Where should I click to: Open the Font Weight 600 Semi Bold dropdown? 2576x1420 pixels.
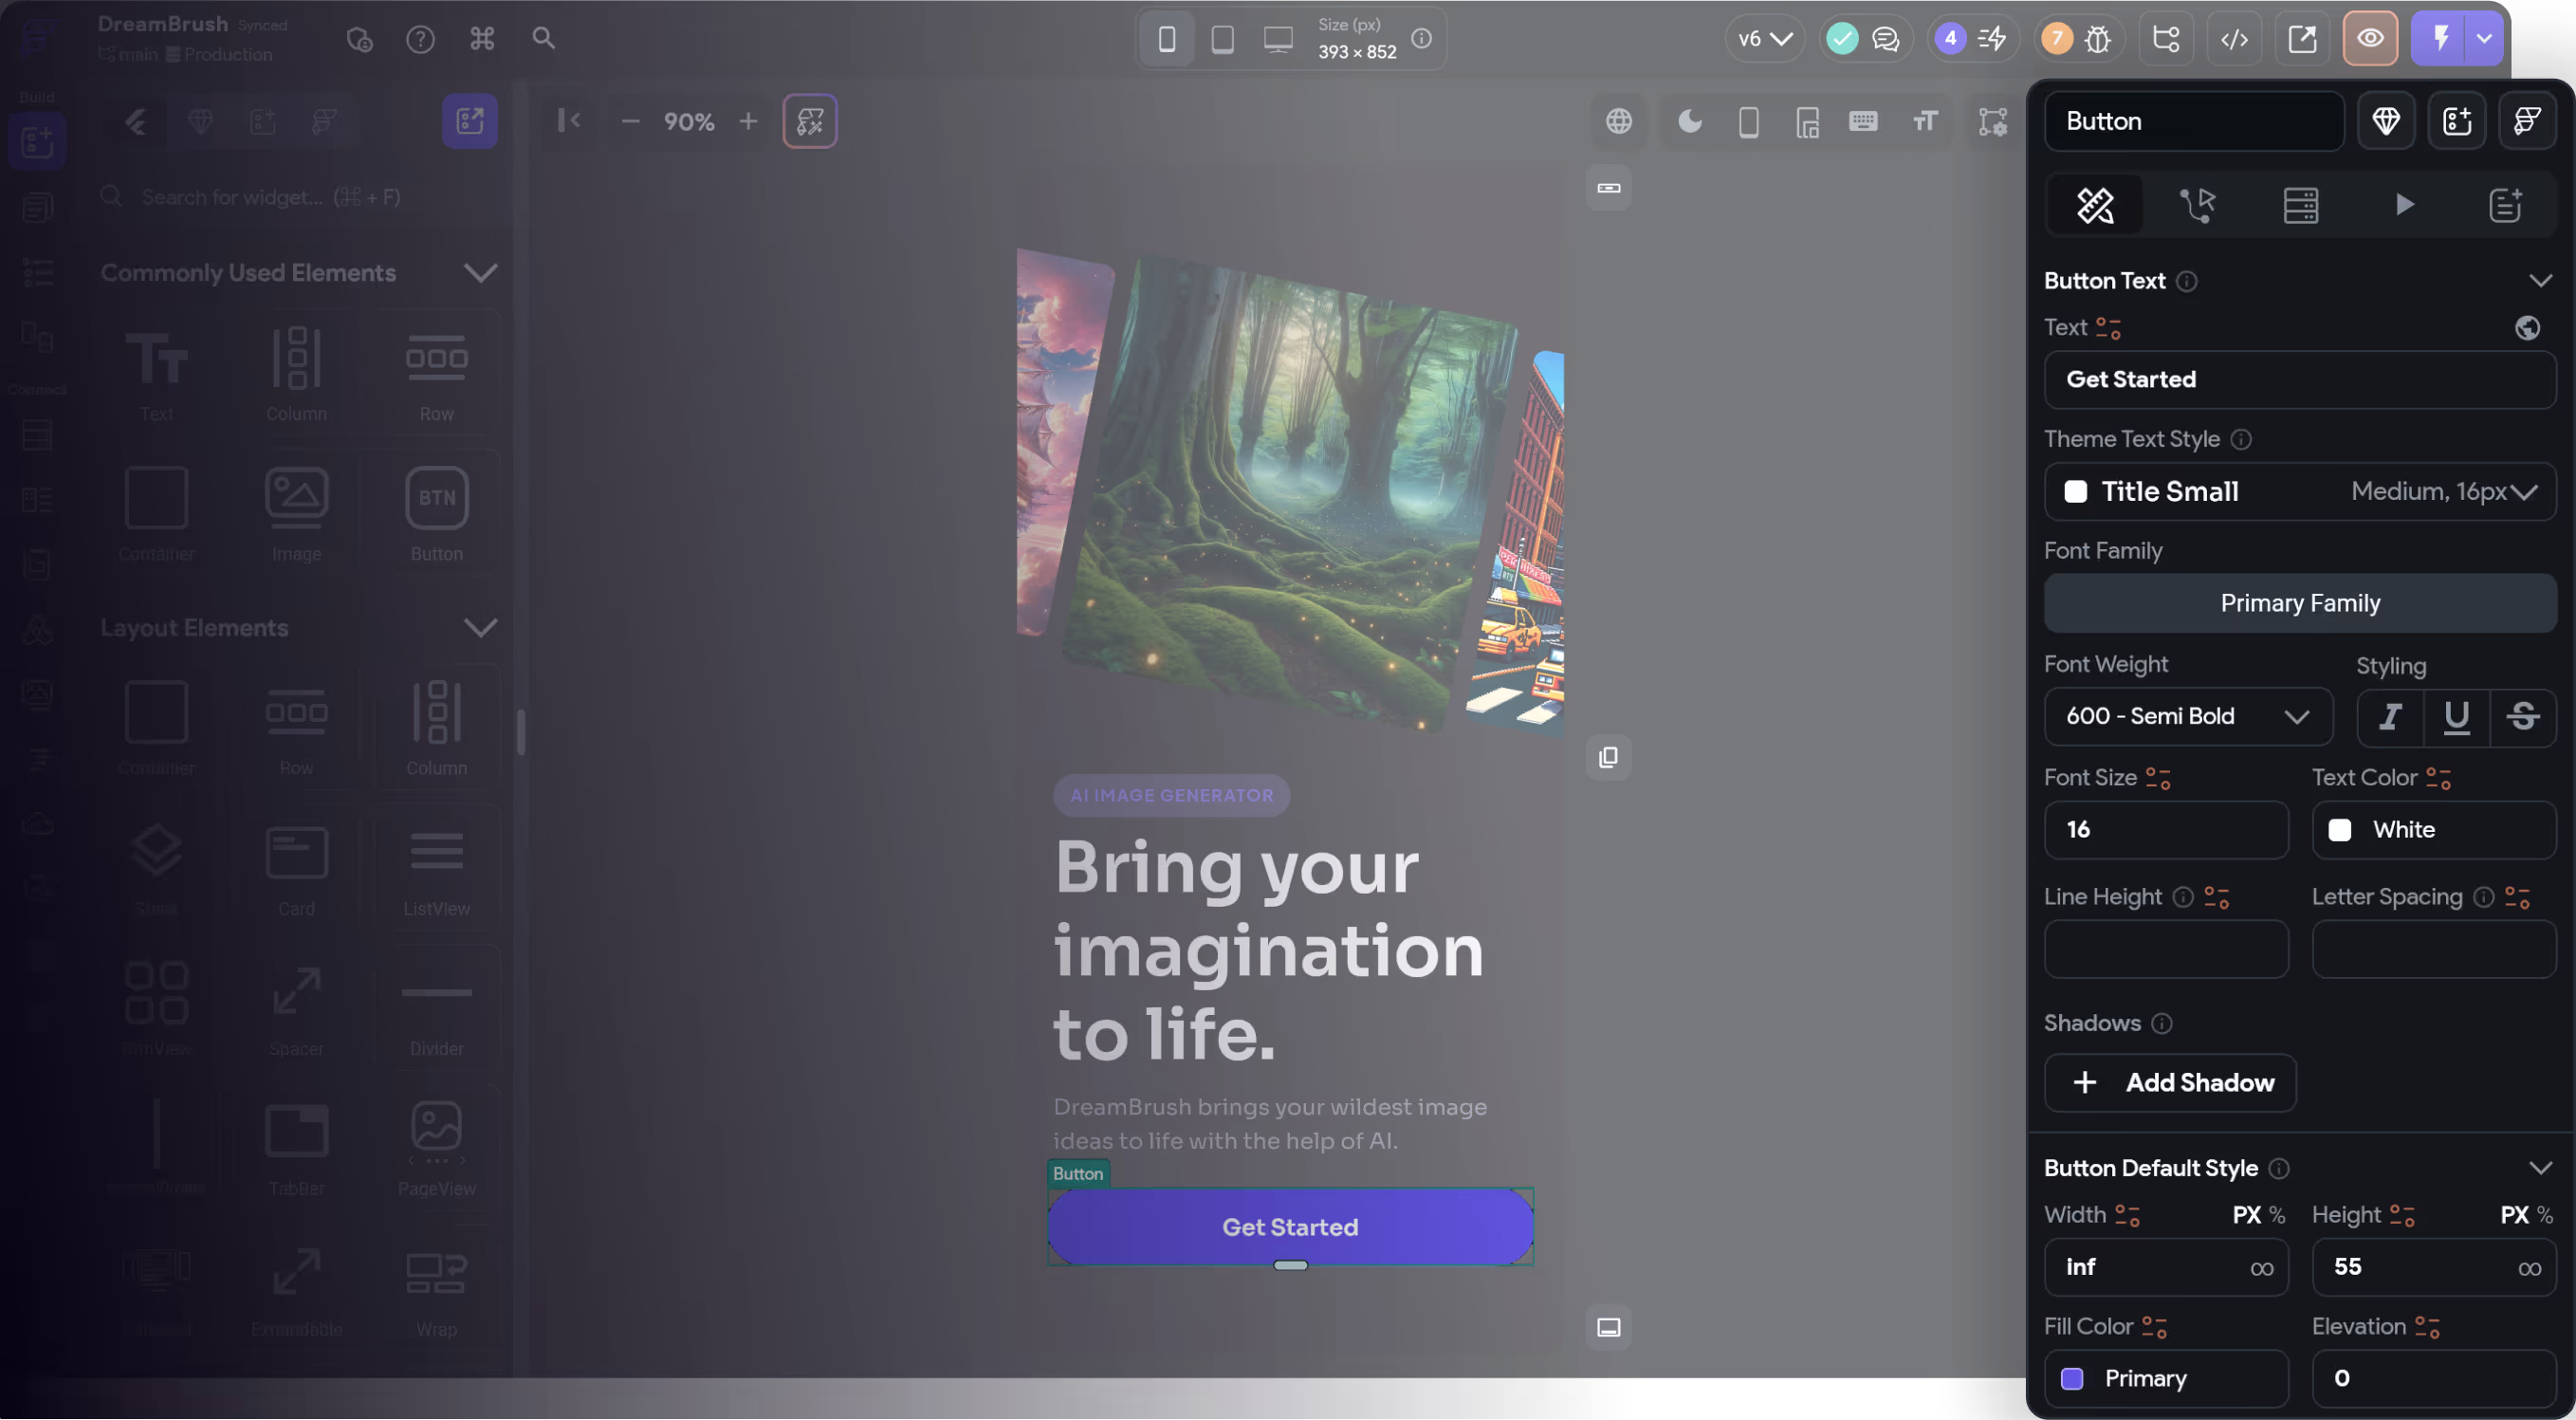tap(2188, 717)
